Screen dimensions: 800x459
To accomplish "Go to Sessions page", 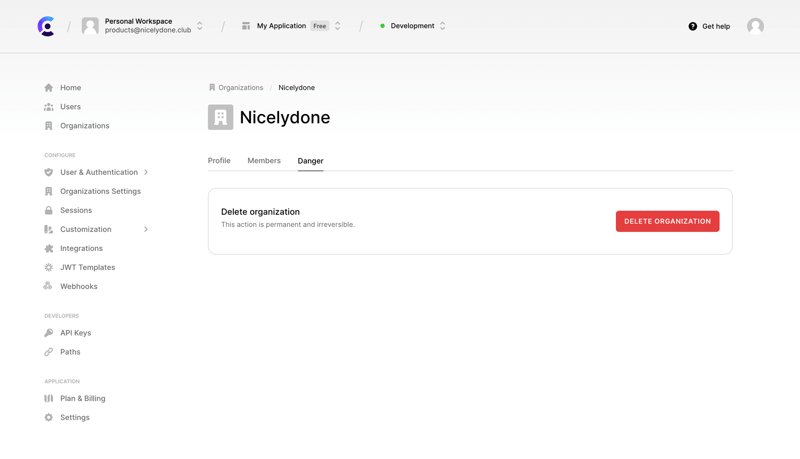I will 76,210.
